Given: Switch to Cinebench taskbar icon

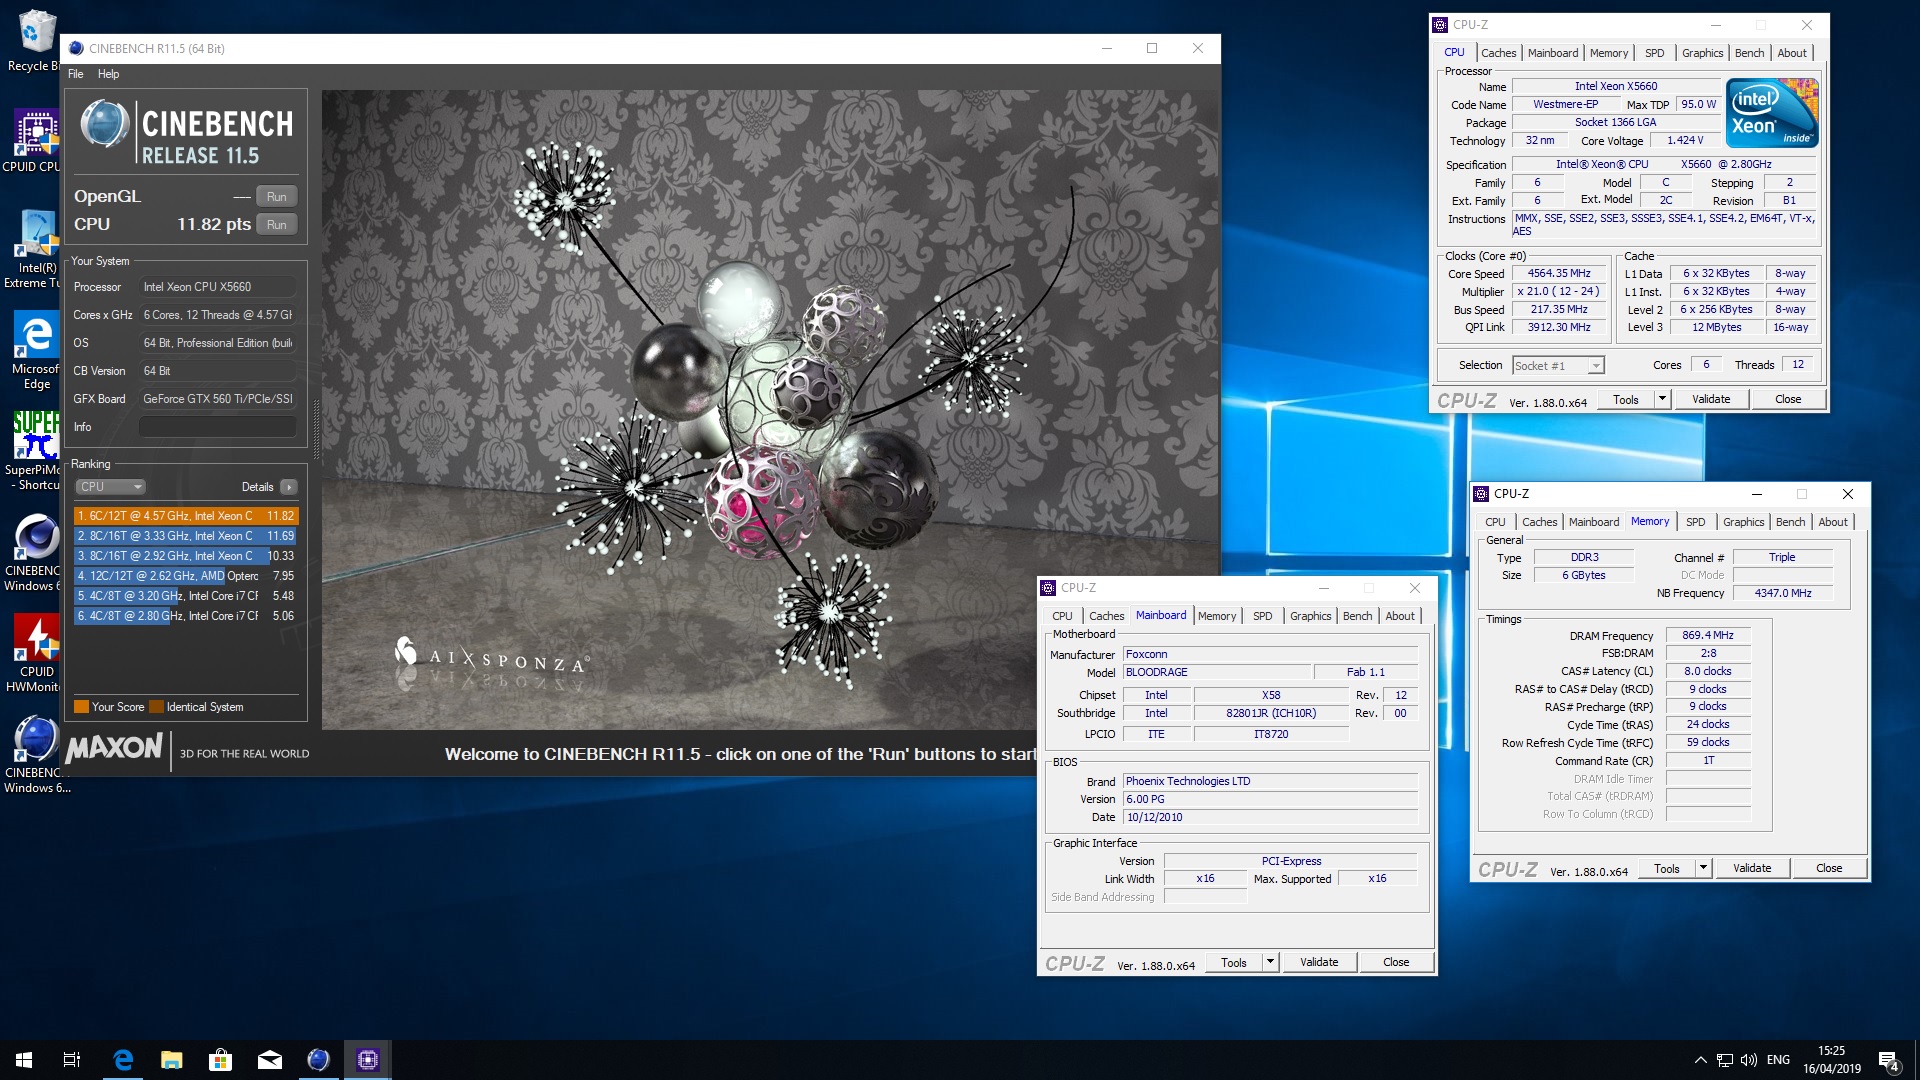Looking at the screenshot, I should pos(318,1060).
